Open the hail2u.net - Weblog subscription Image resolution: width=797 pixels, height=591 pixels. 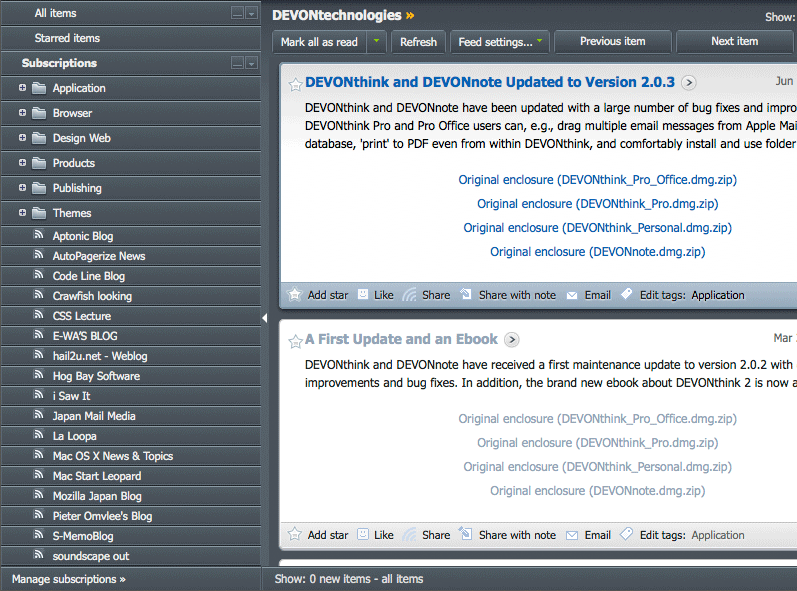tap(131, 356)
